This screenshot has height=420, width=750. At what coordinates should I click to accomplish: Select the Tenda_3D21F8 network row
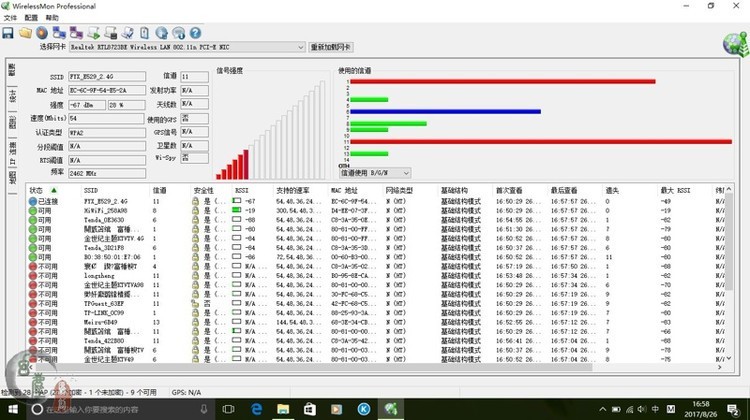point(376,248)
